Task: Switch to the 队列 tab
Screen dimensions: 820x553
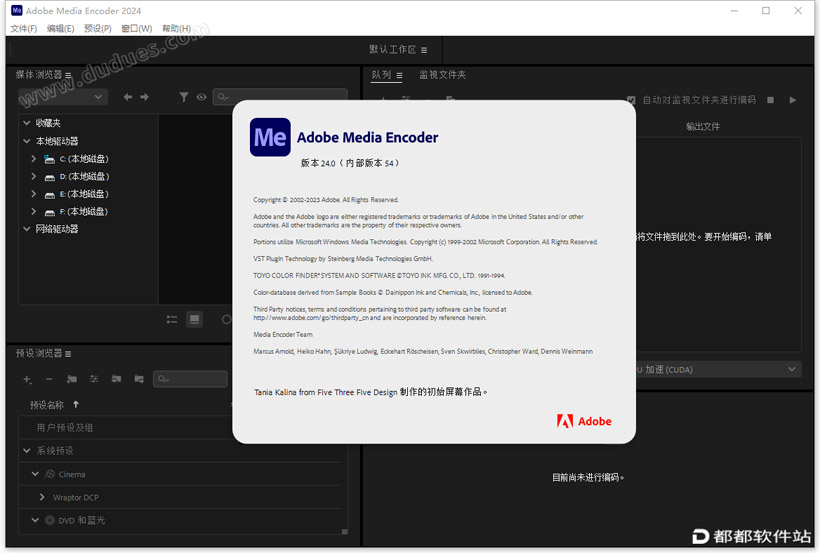Action: (381, 75)
